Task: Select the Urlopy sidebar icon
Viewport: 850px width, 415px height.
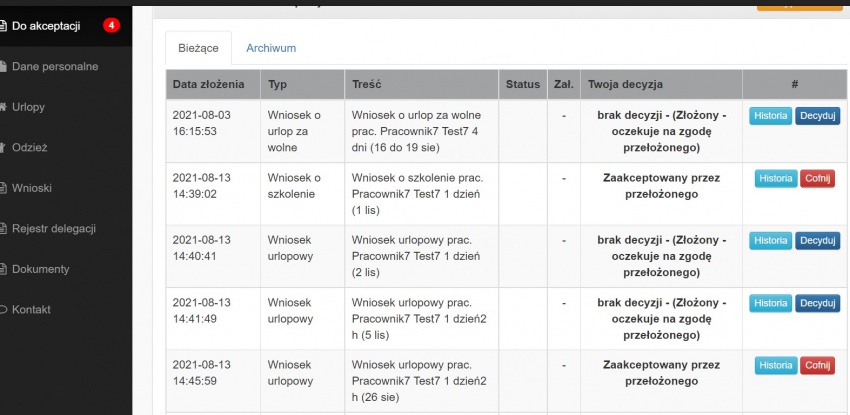Action: coord(3,107)
